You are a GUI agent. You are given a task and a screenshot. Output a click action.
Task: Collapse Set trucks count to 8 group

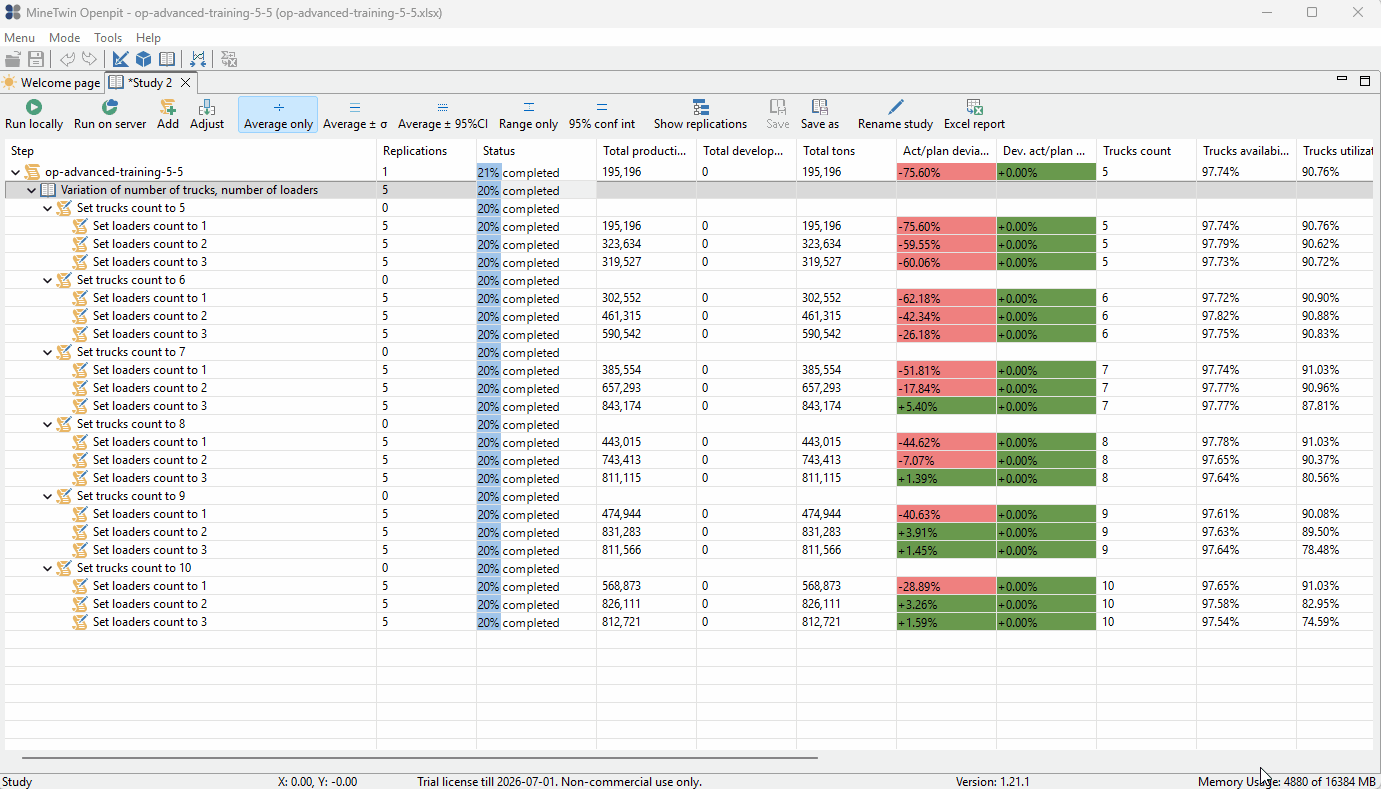tap(47, 424)
